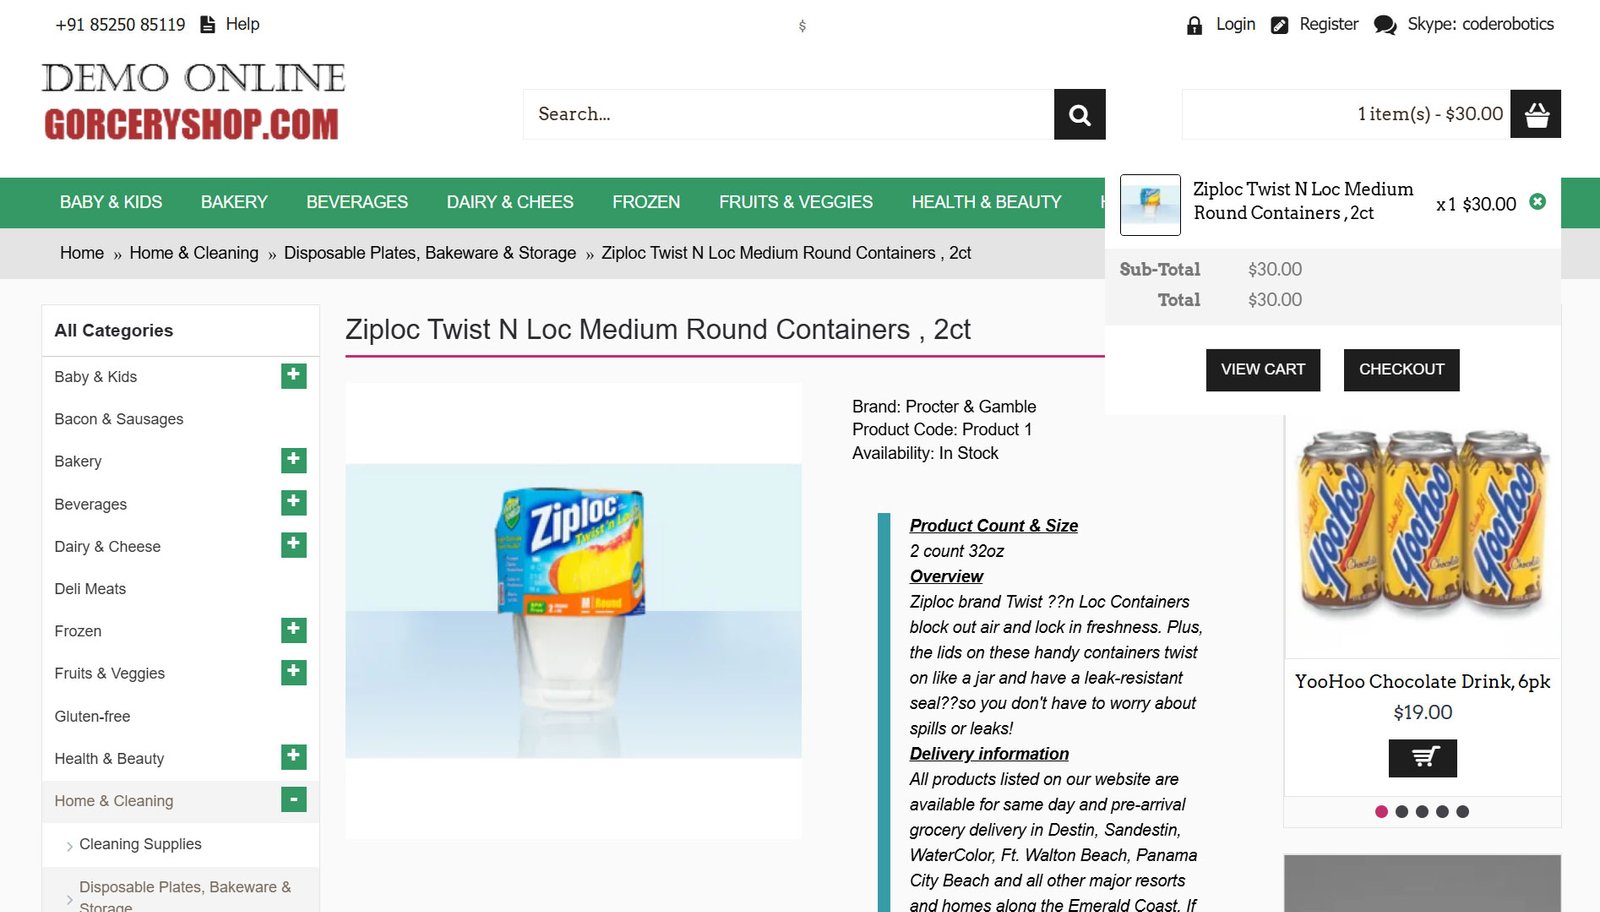Click the Frozen sidebar link
Screen dimensions: 1600x912
tap(78, 631)
